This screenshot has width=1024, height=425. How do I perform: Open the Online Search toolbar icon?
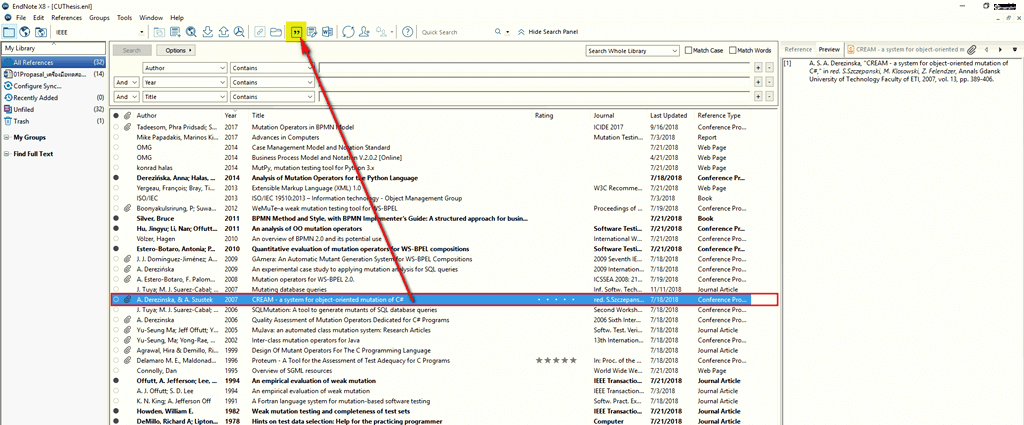[191, 32]
